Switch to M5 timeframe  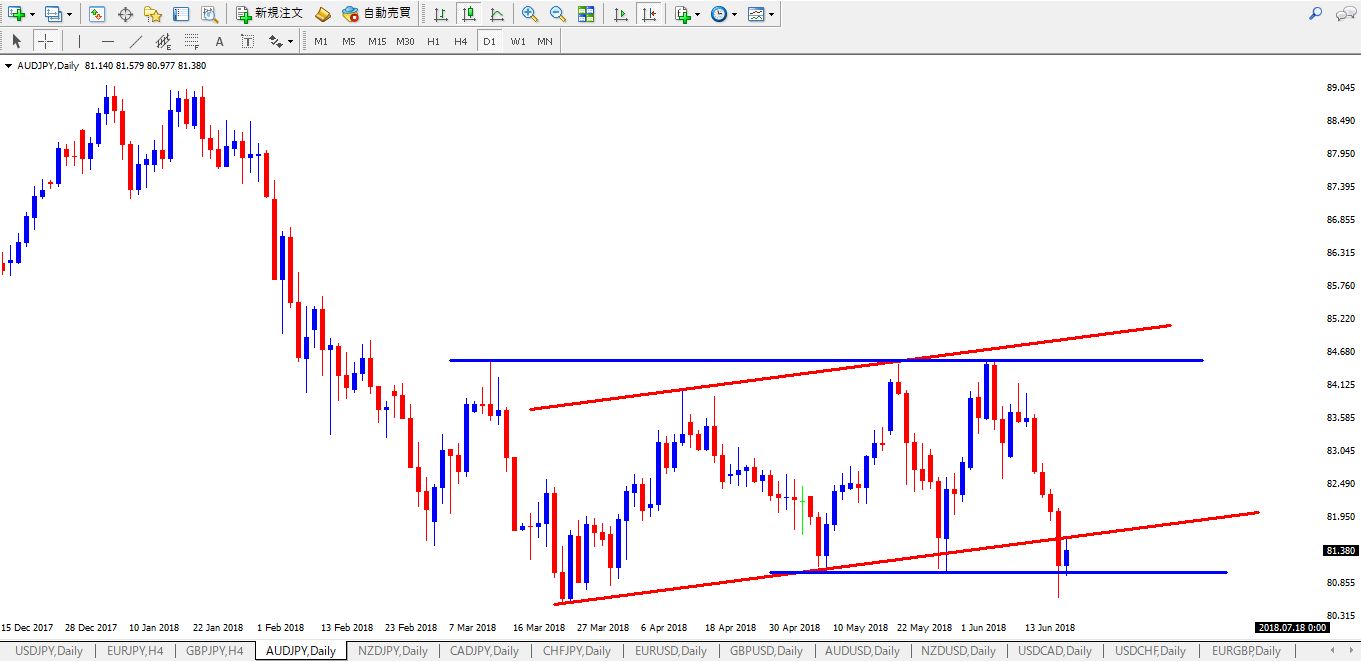tap(348, 41)
